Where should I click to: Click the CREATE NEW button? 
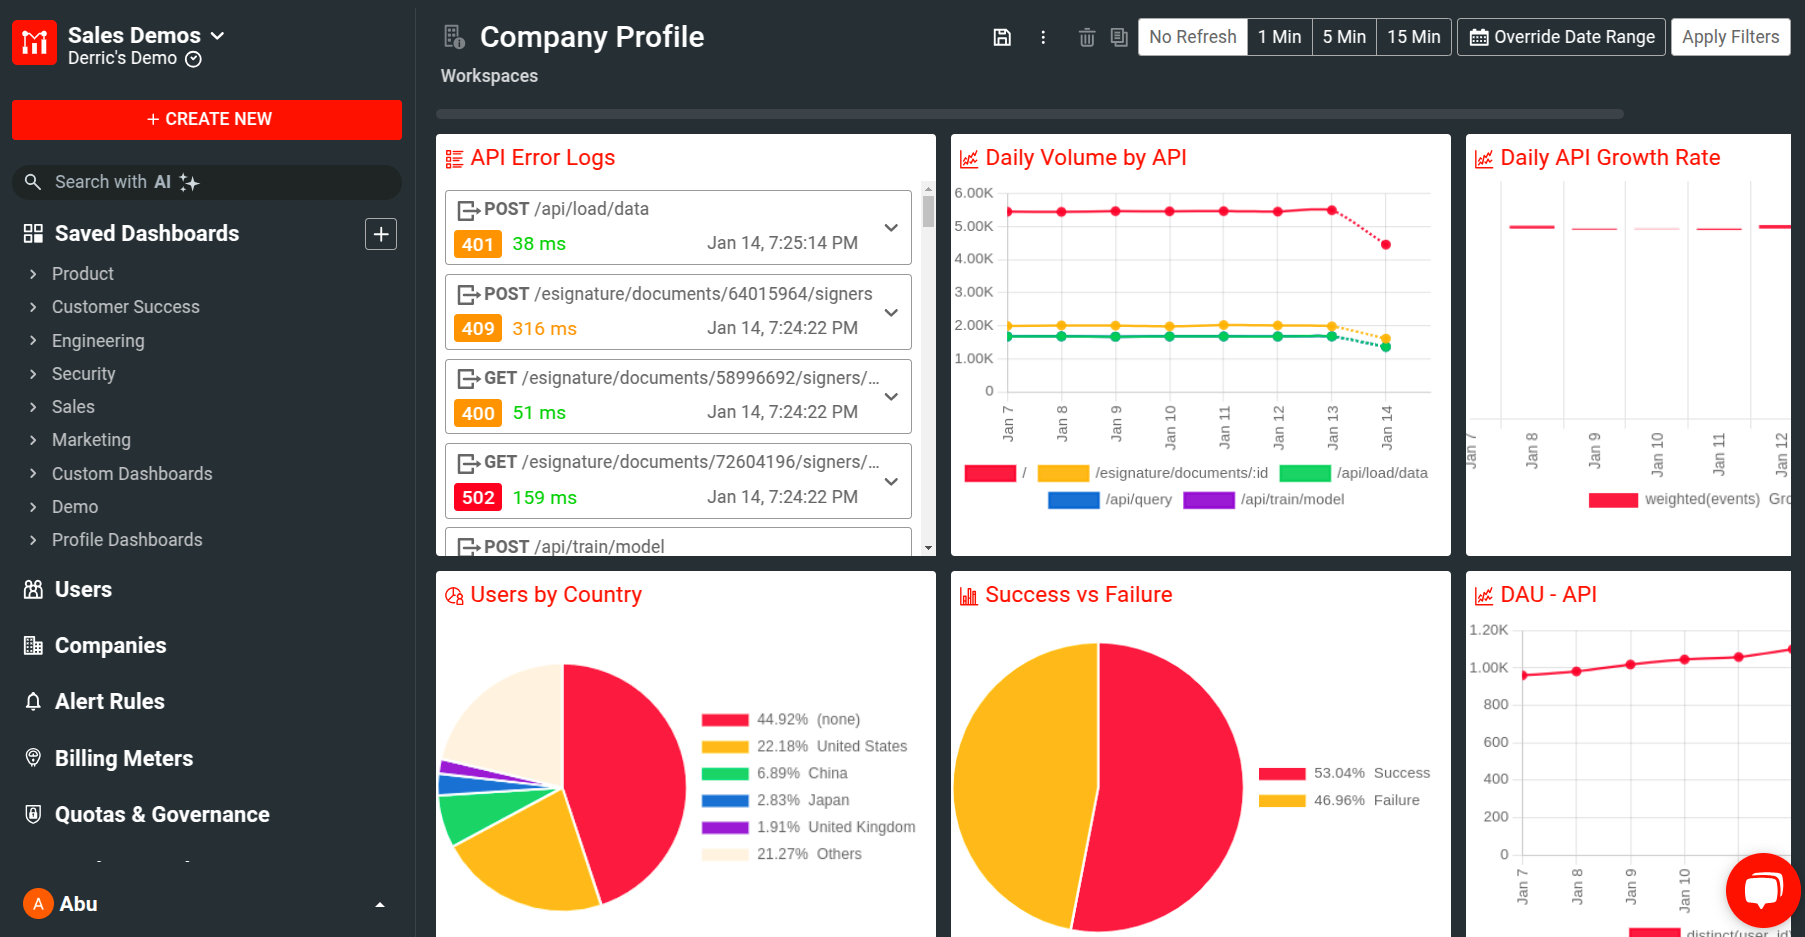206,119
